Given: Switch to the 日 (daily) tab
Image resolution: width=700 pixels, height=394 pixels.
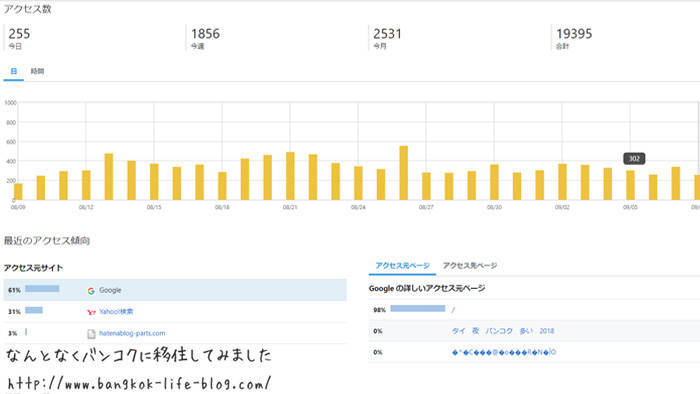Looking at the screenshot, I should click(14, 71).
